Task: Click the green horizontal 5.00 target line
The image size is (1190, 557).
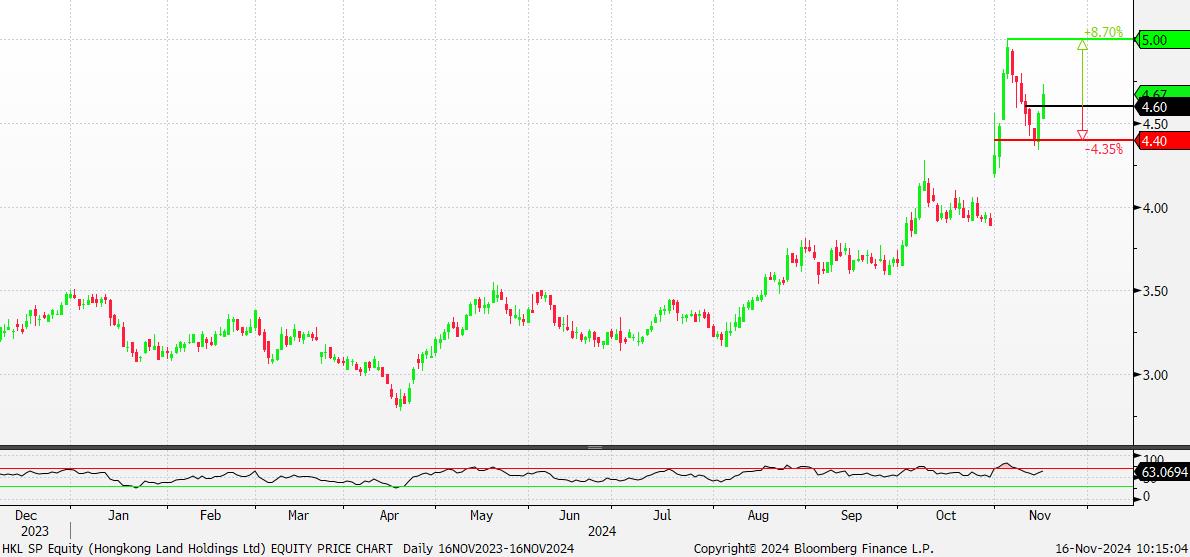Action: (1070, 39)
